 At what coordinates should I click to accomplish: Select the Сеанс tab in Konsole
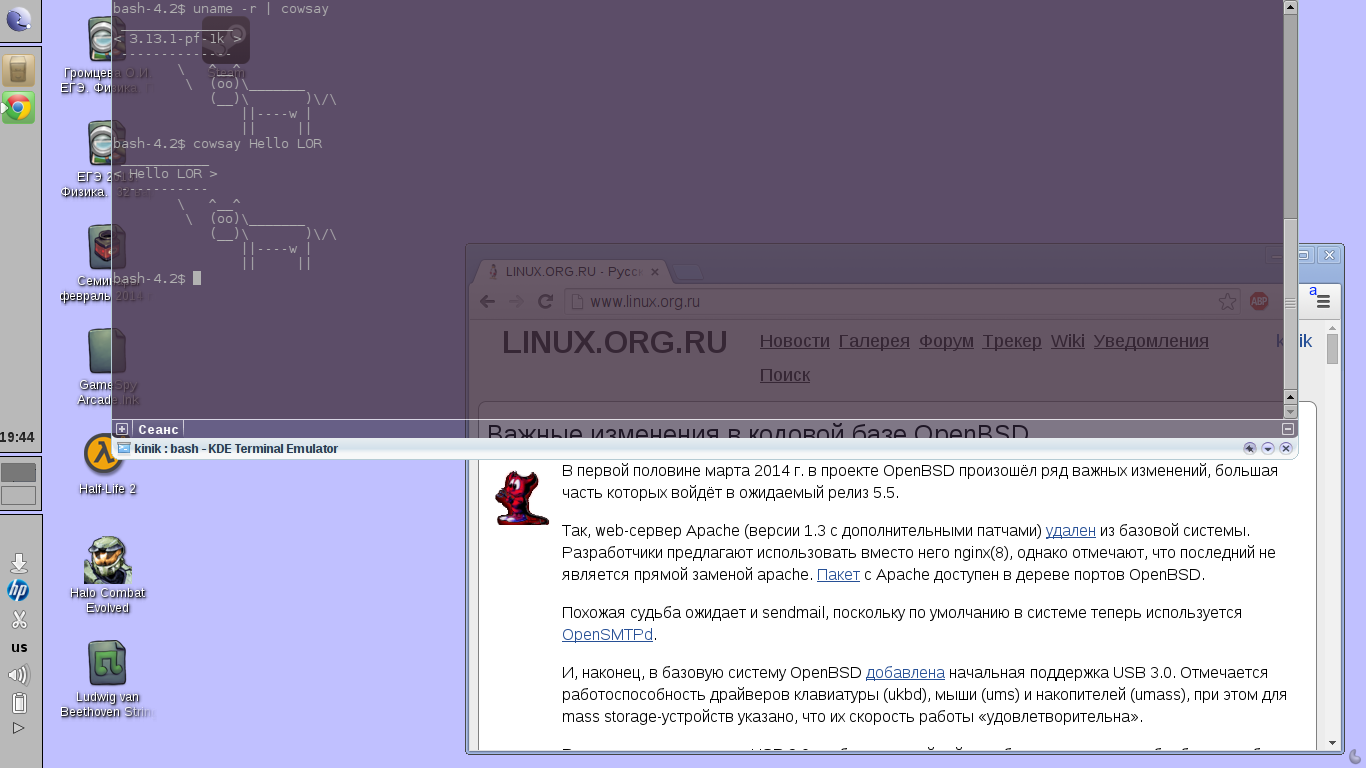pos(158,429)
